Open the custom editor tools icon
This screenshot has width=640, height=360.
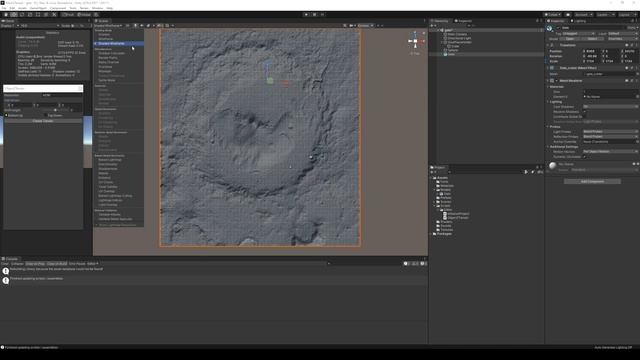click(54, 15)
